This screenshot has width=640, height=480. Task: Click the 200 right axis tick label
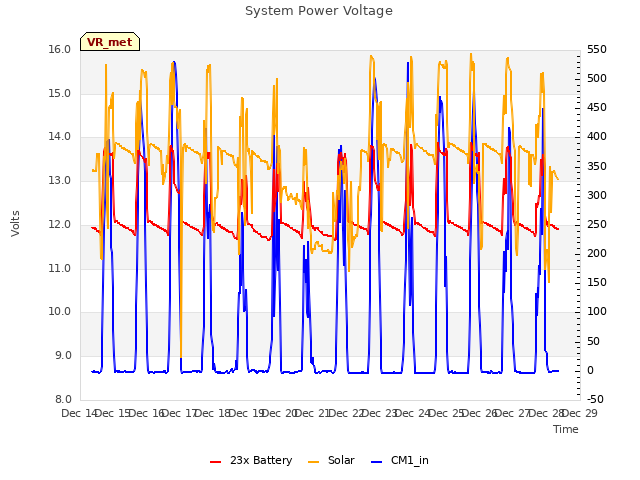[x=597, y=253]
